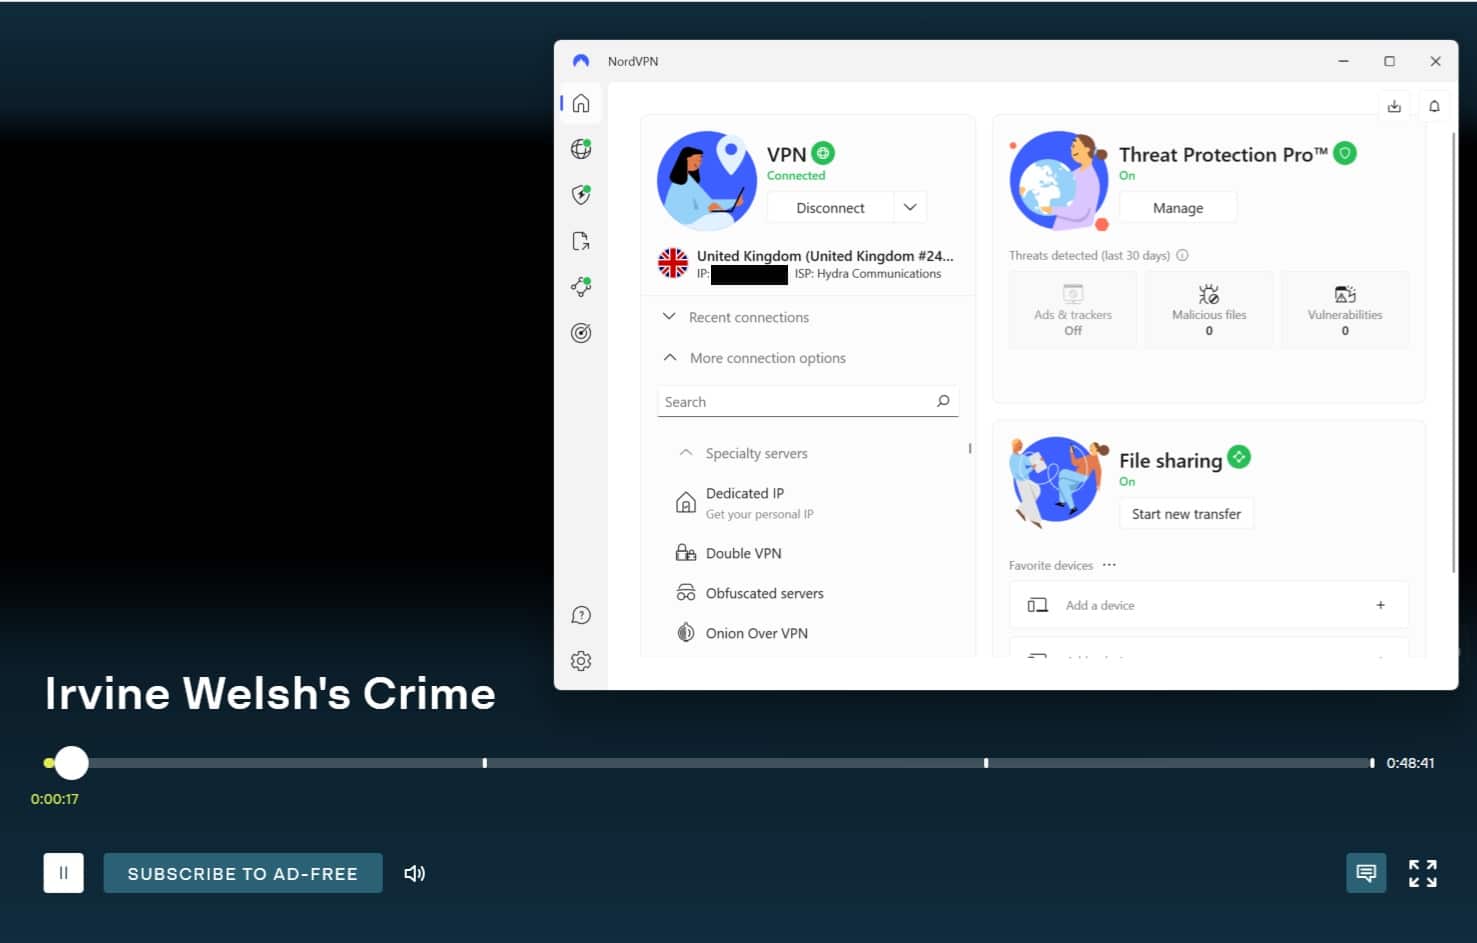Image resolution: width=1477 pixels, height=943 pixels.
Task: Click the download updates icon in NordVPN
Action: coord(1394,106)
